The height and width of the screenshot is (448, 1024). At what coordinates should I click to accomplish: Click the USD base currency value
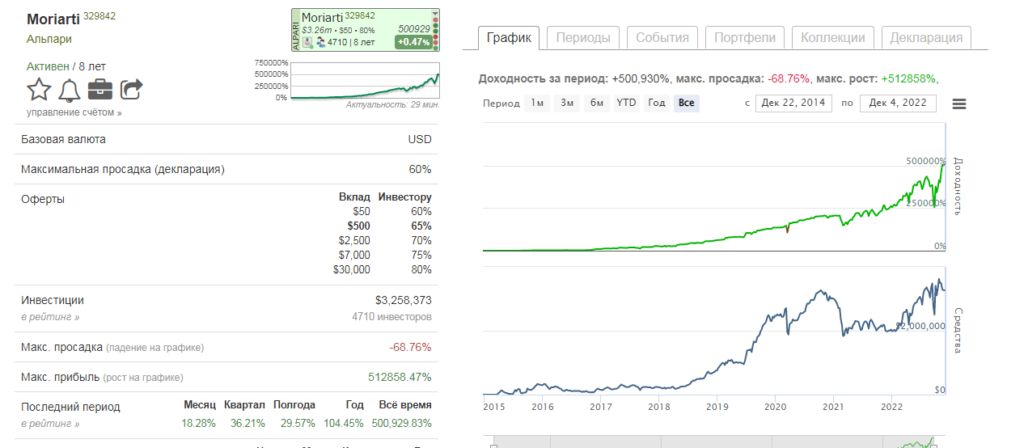pos(420,139)
